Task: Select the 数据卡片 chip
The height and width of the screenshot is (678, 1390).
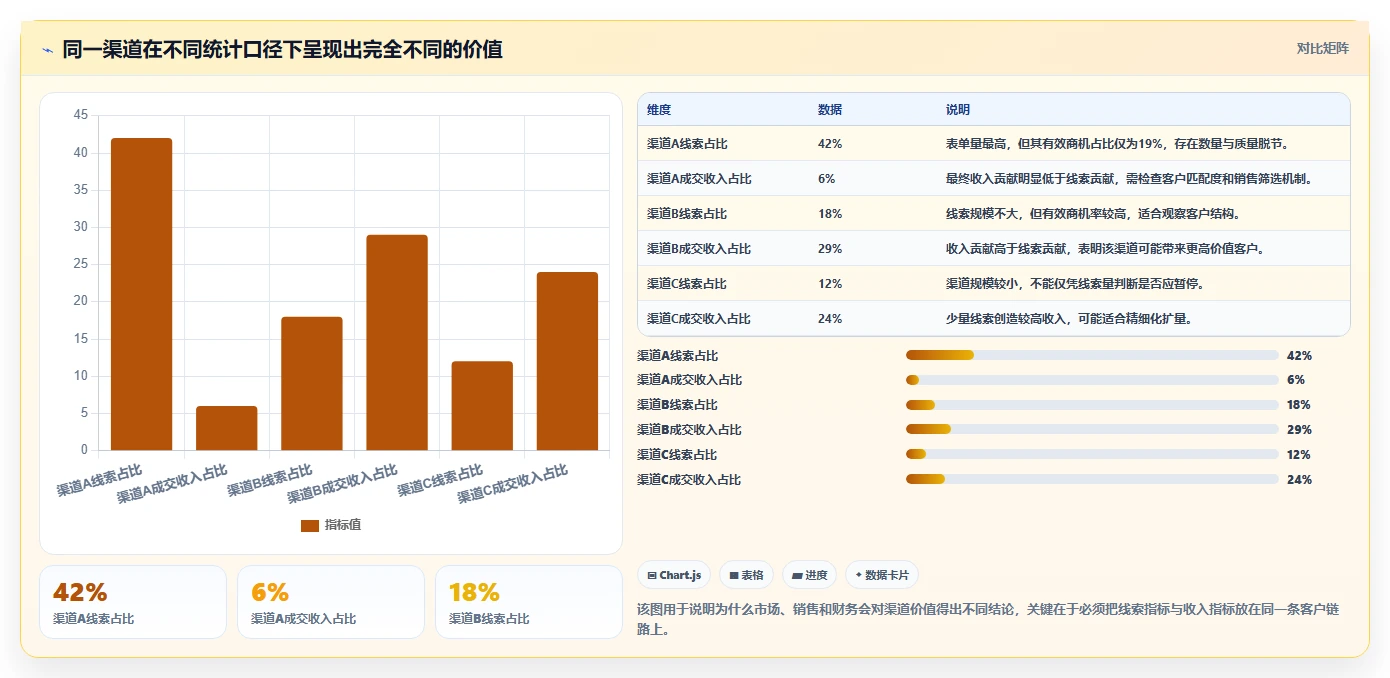Action: pyautogui.click(x=882, y=575)
